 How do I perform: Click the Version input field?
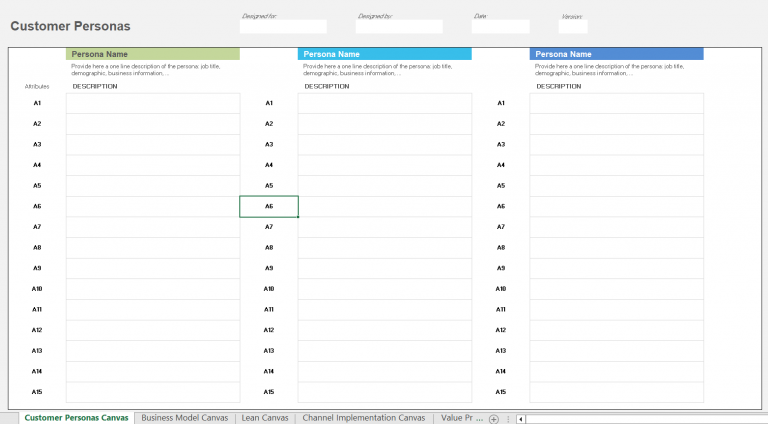(573, 27)
